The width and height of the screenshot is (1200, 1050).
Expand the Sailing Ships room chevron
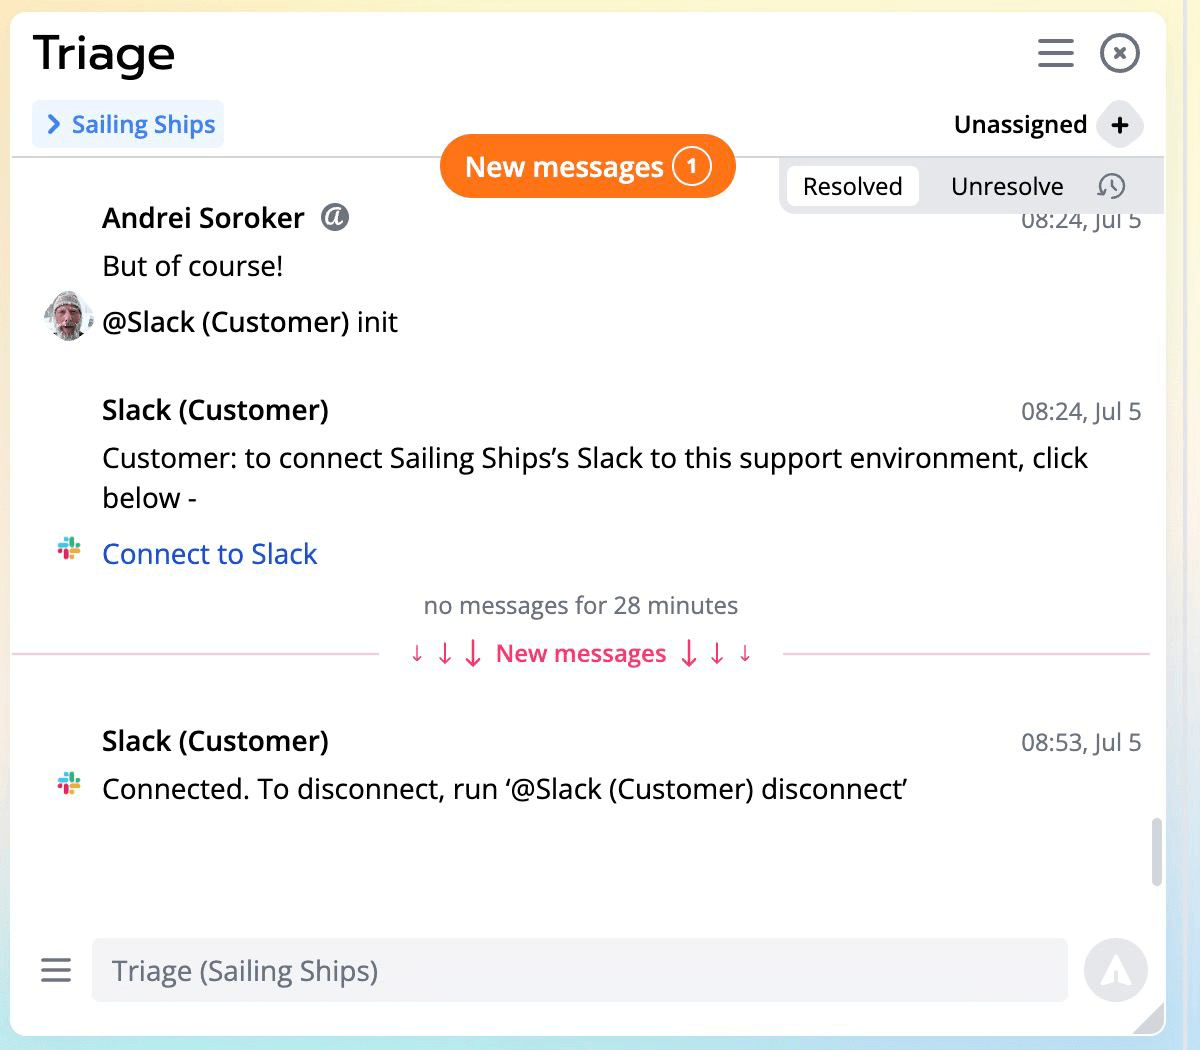(54, 124)
